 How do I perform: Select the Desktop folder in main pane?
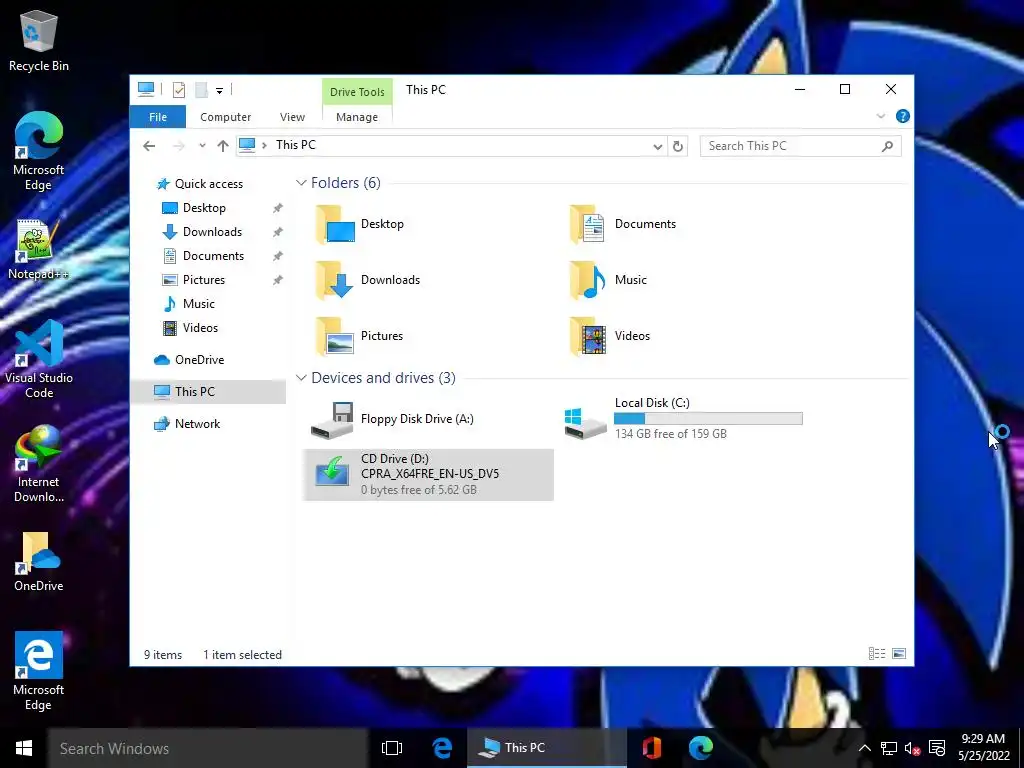[x=360, y=224]
